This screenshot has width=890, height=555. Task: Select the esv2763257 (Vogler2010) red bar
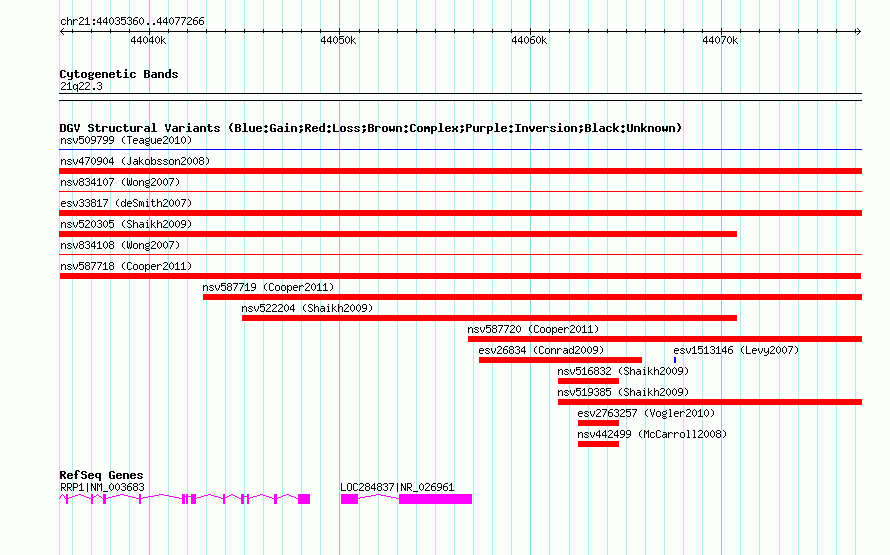[x=598, y=423]
